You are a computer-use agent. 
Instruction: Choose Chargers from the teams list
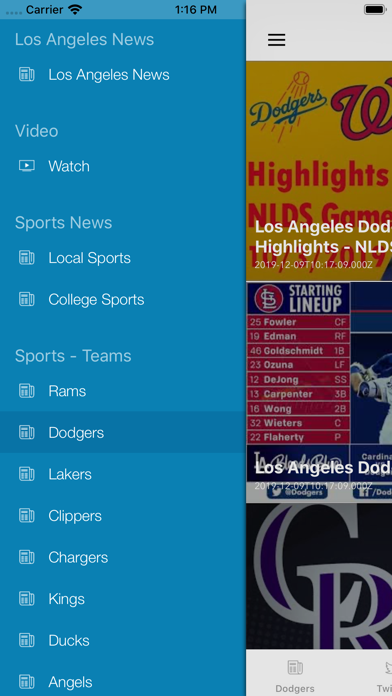coord(123,558)
